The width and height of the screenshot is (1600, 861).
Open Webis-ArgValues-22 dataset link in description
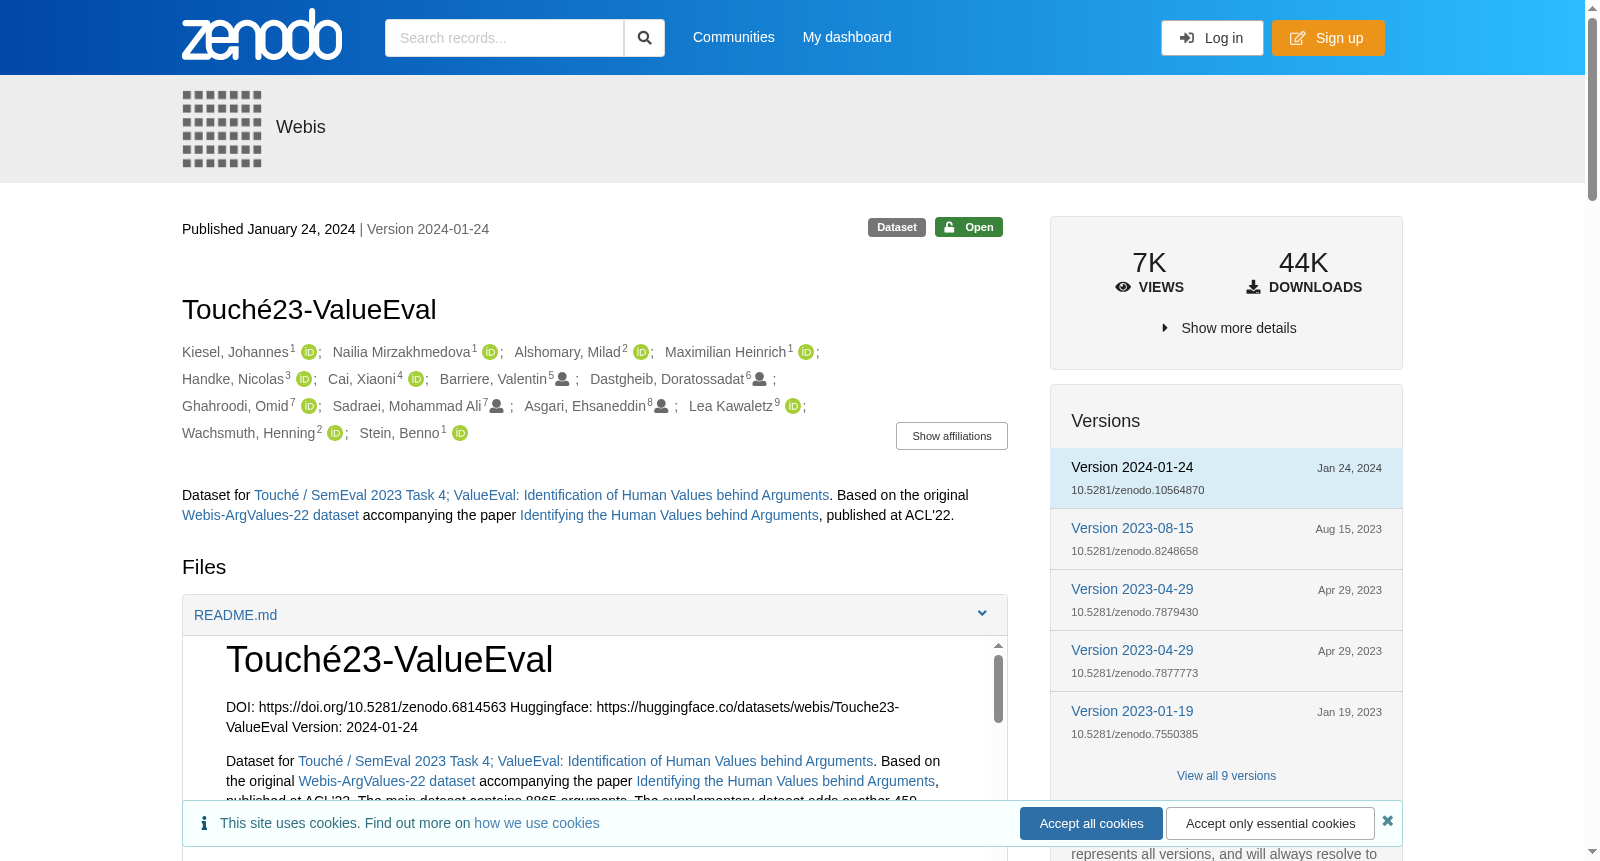270,515
